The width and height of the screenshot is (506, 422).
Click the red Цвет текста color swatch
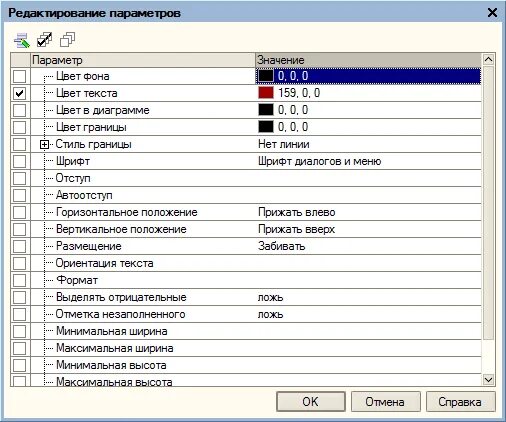[x=266, y=93]
